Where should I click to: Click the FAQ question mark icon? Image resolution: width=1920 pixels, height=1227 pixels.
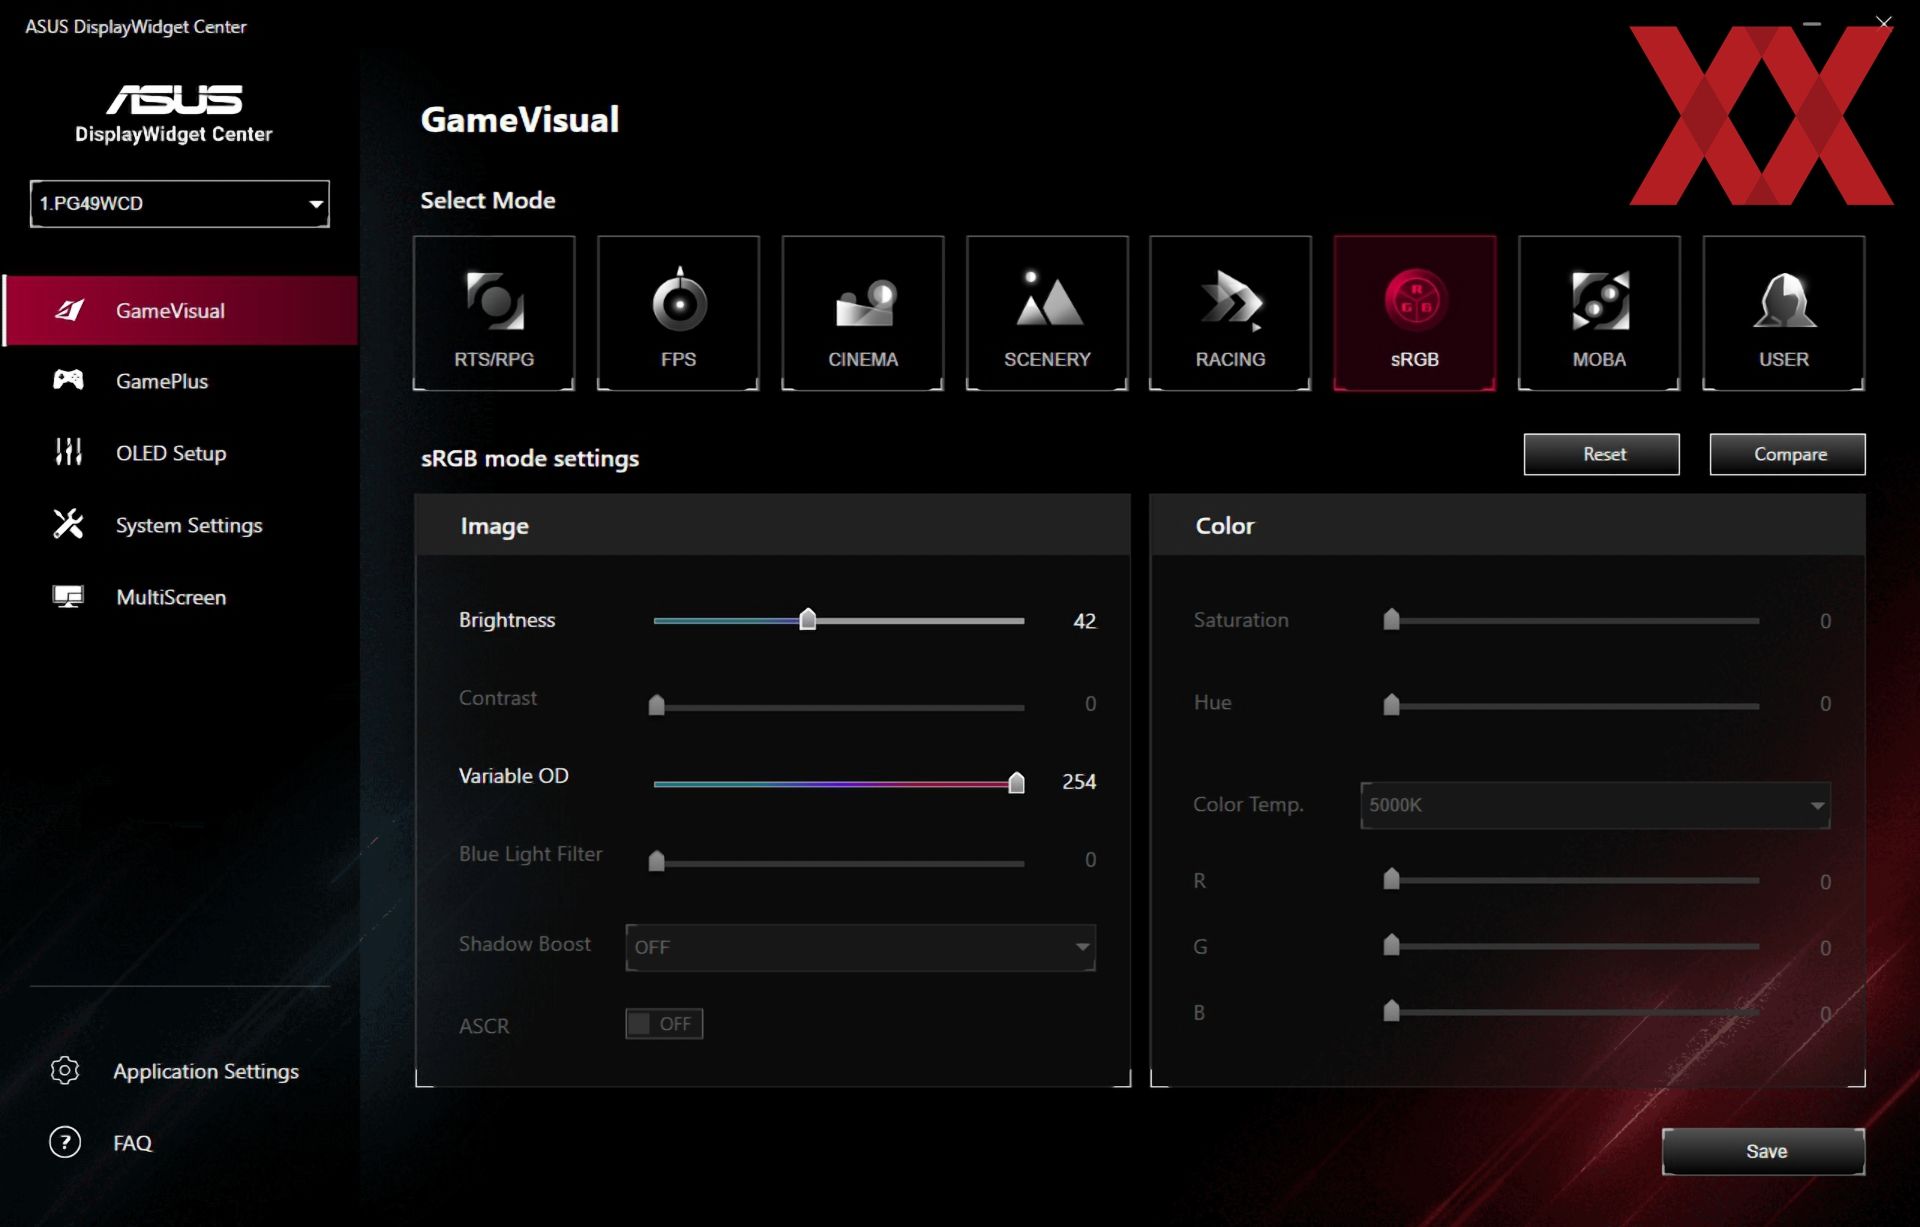click(65, 1142)
